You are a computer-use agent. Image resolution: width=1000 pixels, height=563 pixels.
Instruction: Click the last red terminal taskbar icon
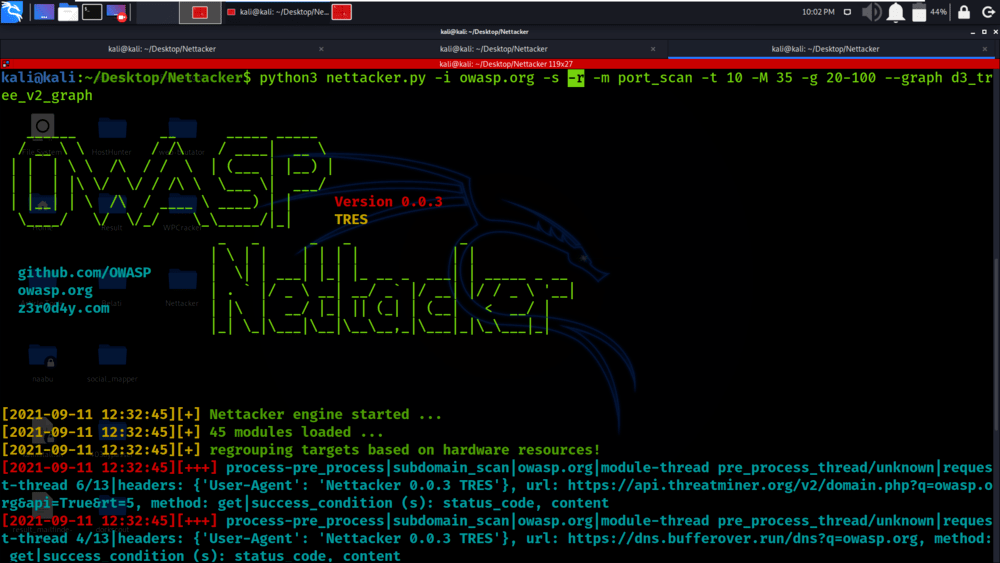click(342, 12)
